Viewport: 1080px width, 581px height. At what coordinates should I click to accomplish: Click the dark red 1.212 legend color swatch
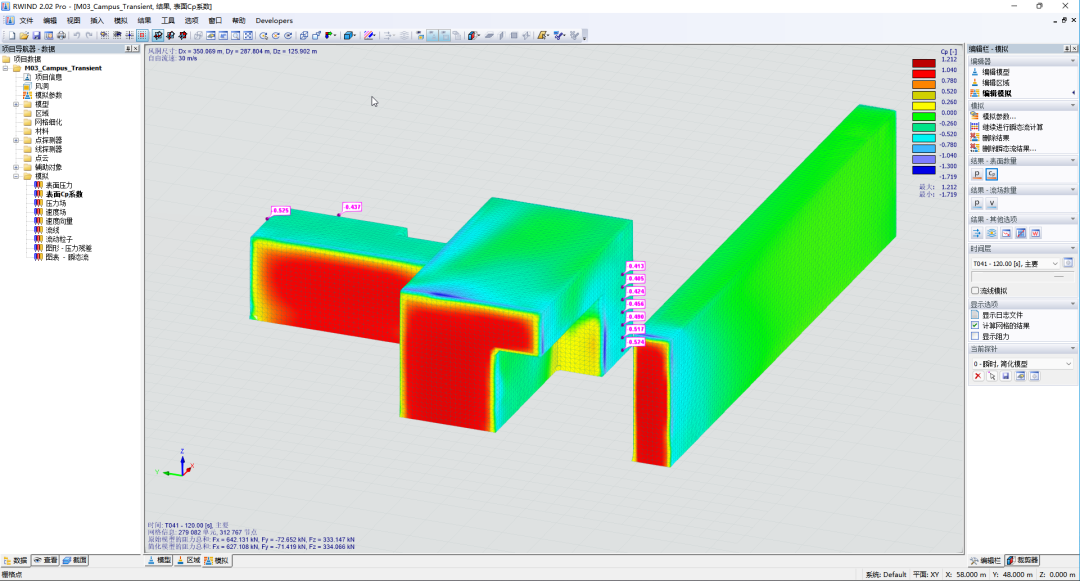point(924,63)
